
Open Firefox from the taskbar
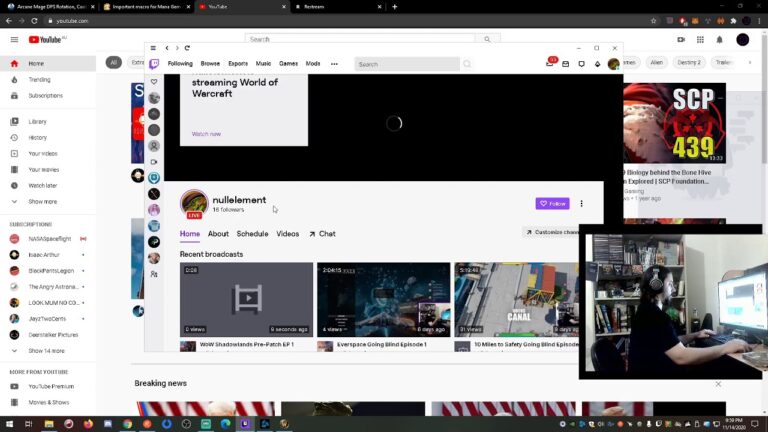point(88,424)
